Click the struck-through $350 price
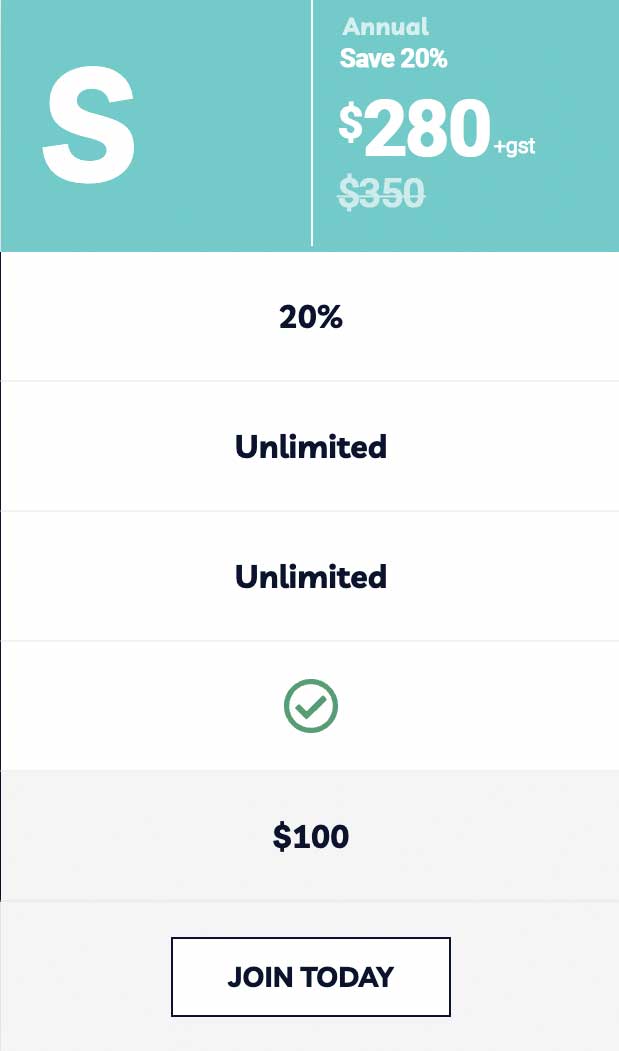This screenshot has width=619, height=1051. [x=381, y=192]
